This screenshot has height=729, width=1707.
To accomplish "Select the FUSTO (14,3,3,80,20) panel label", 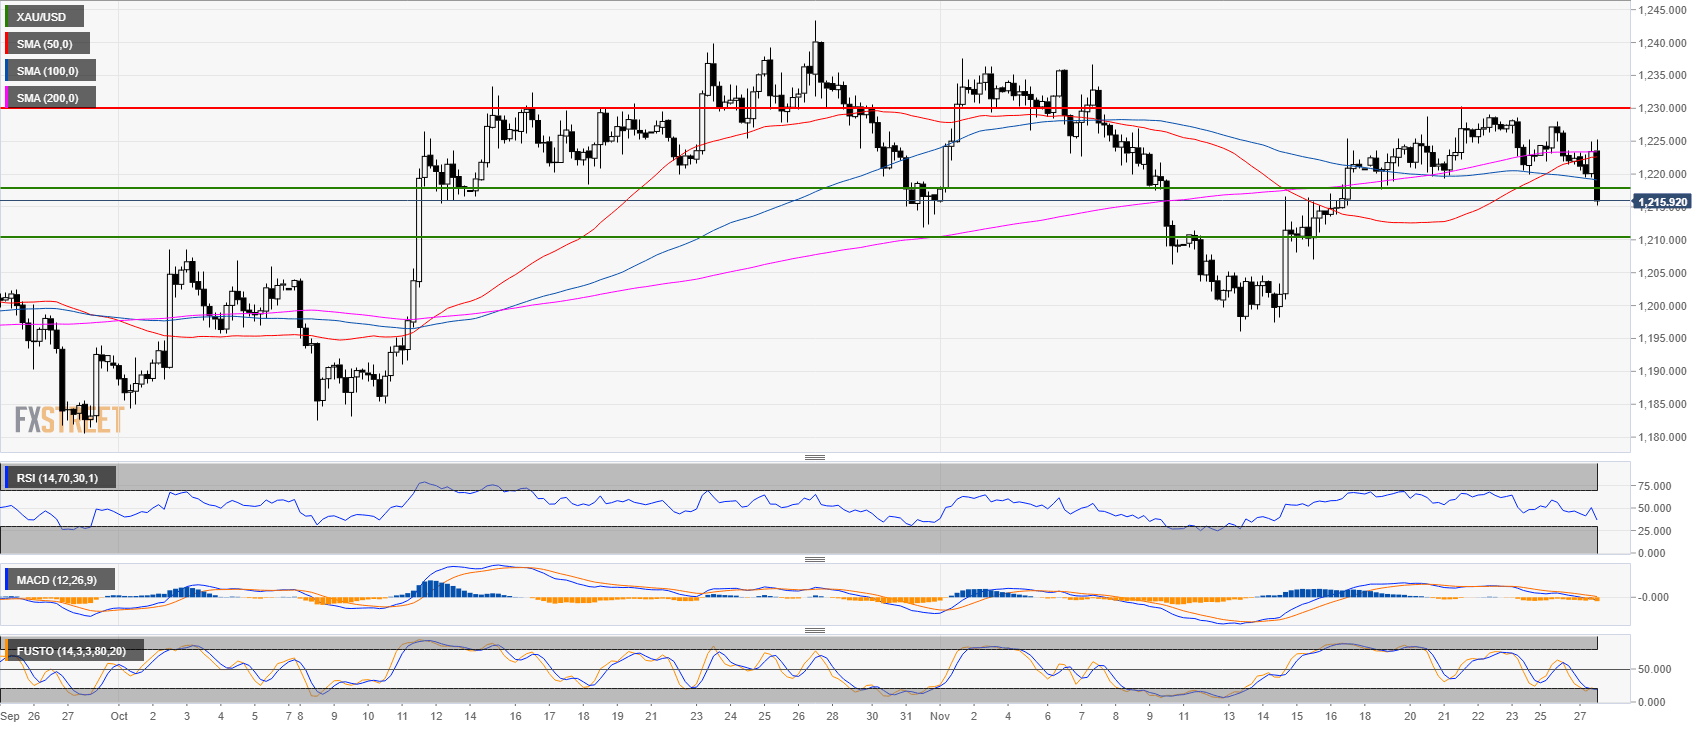I will pos(71,651).
